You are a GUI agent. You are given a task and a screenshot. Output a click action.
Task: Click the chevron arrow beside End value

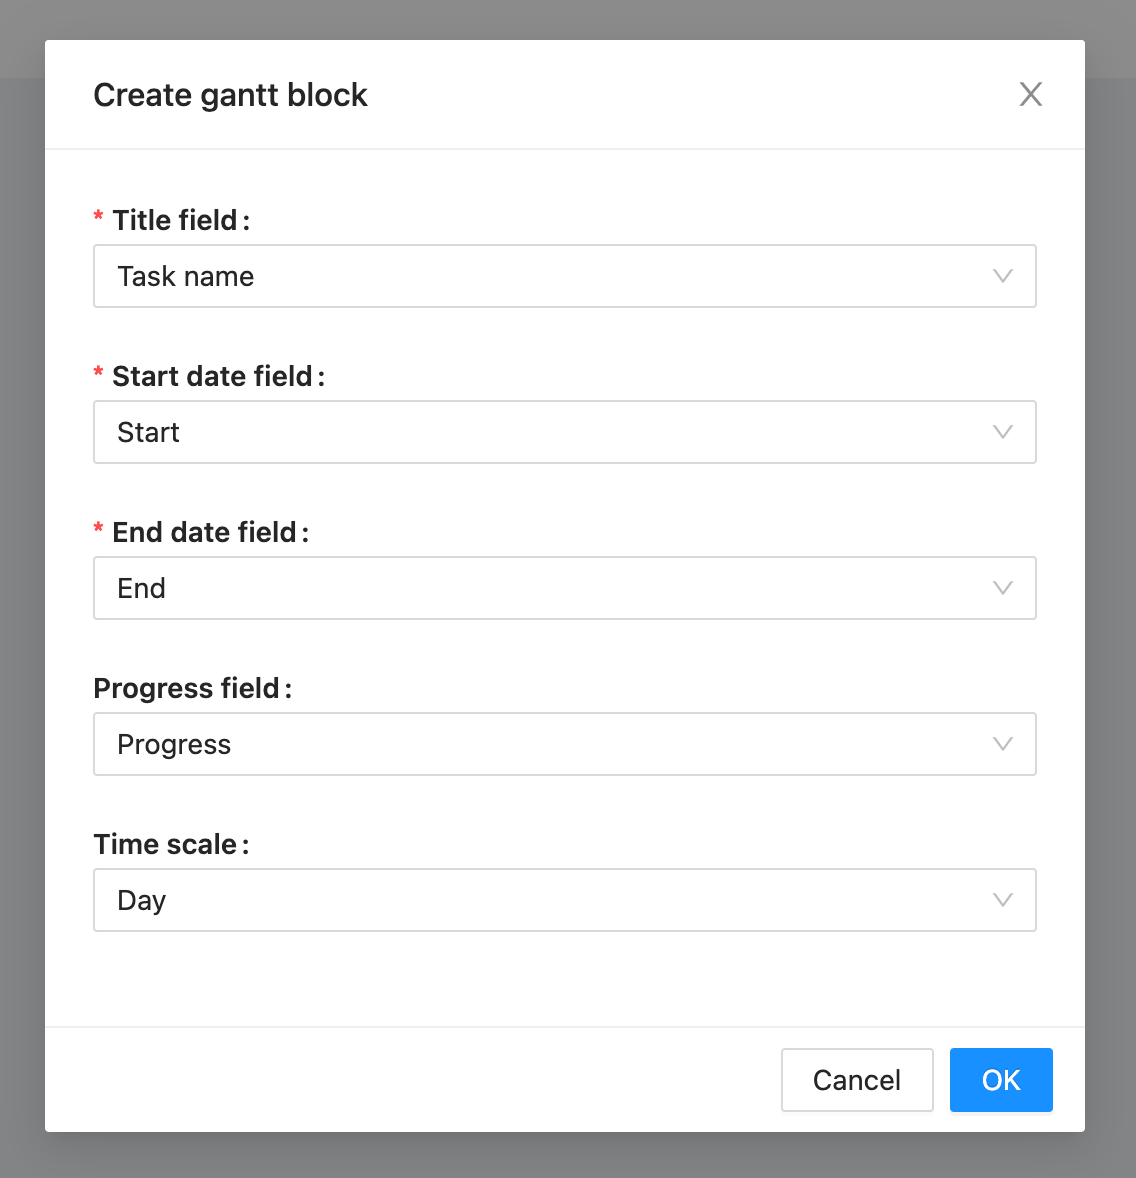[x=1002, y=588]
